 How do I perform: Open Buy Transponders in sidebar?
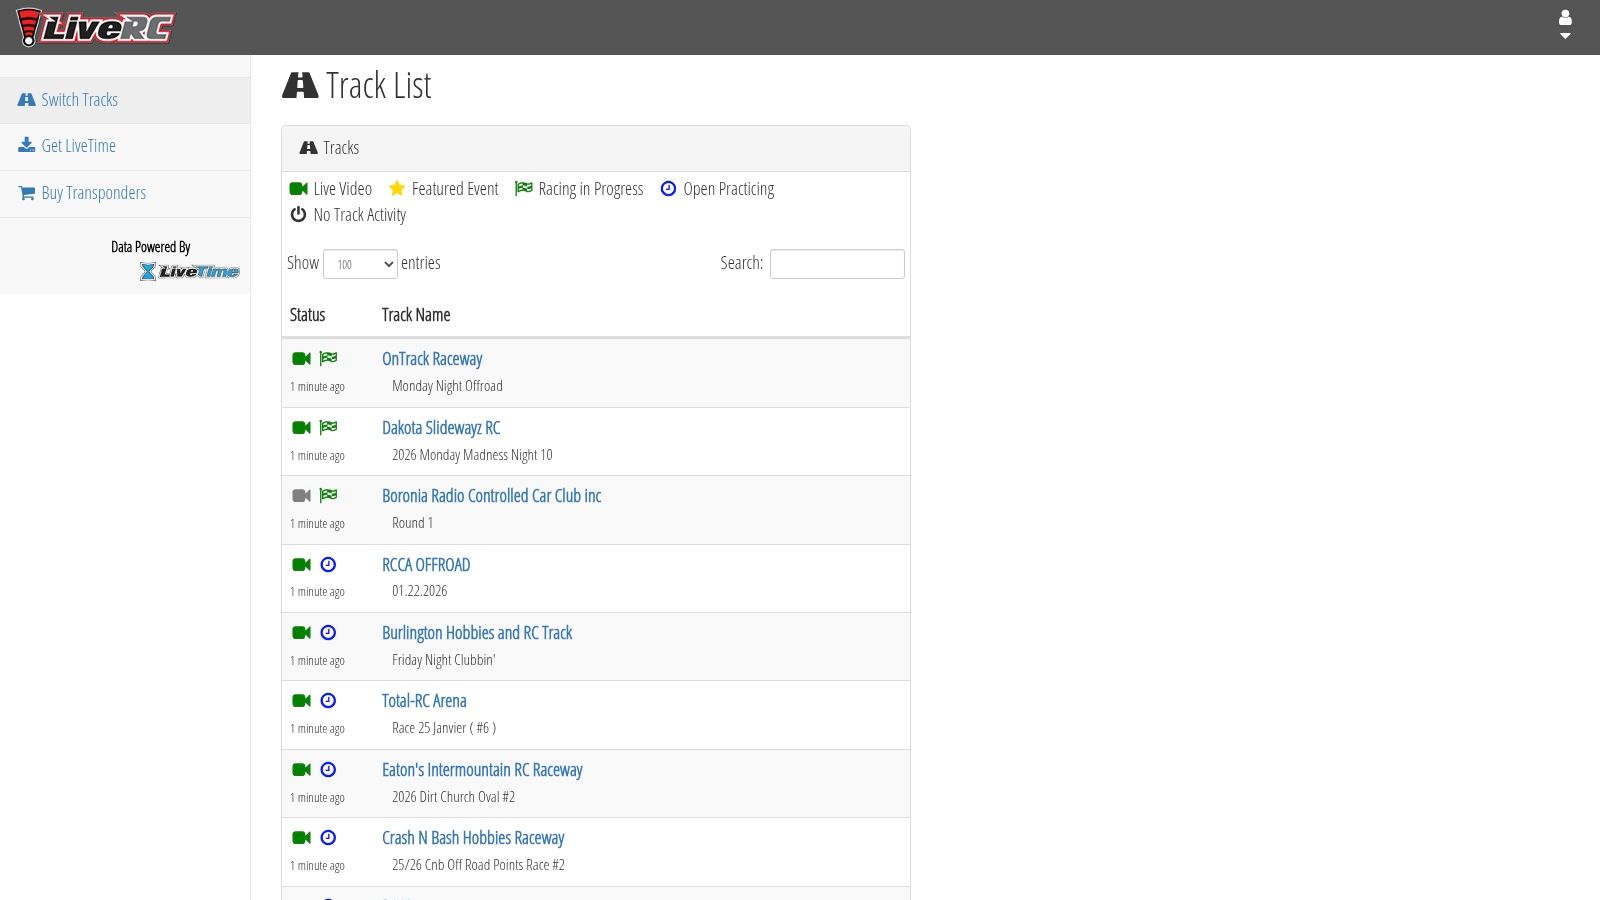click(x=125, y=193)
